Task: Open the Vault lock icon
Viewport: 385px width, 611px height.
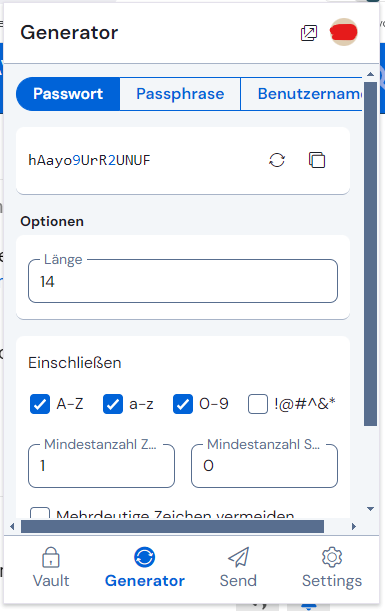Action: pyautogui.click(x=51, y=557)
